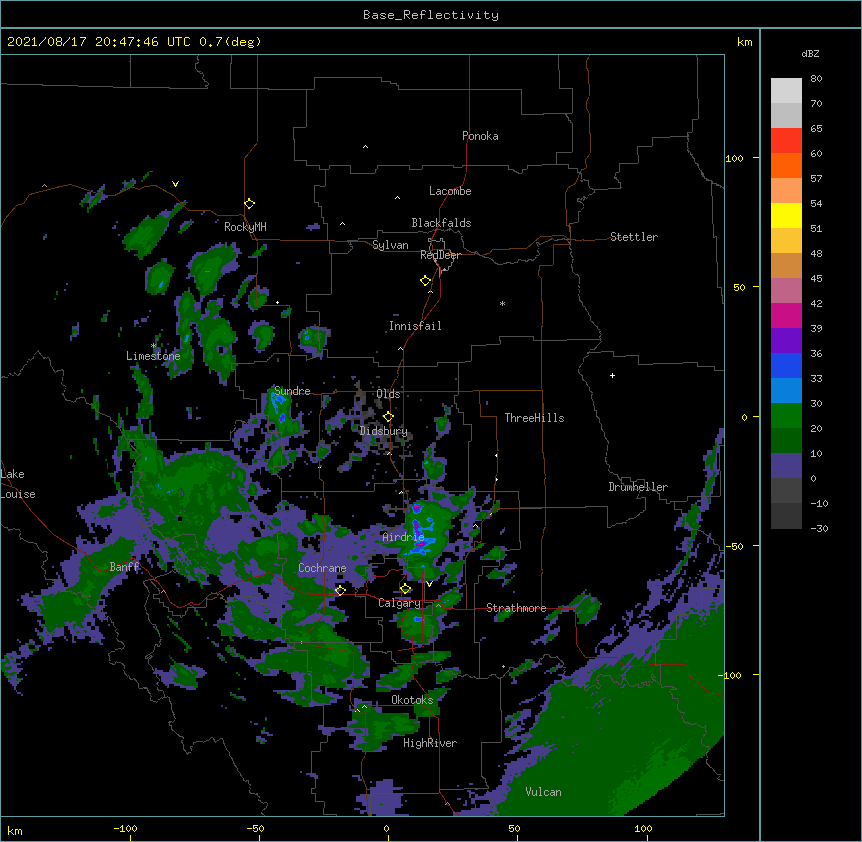The image size is (862, 842).
Task: Click the Didsbury town label
Action: (384, 431)
